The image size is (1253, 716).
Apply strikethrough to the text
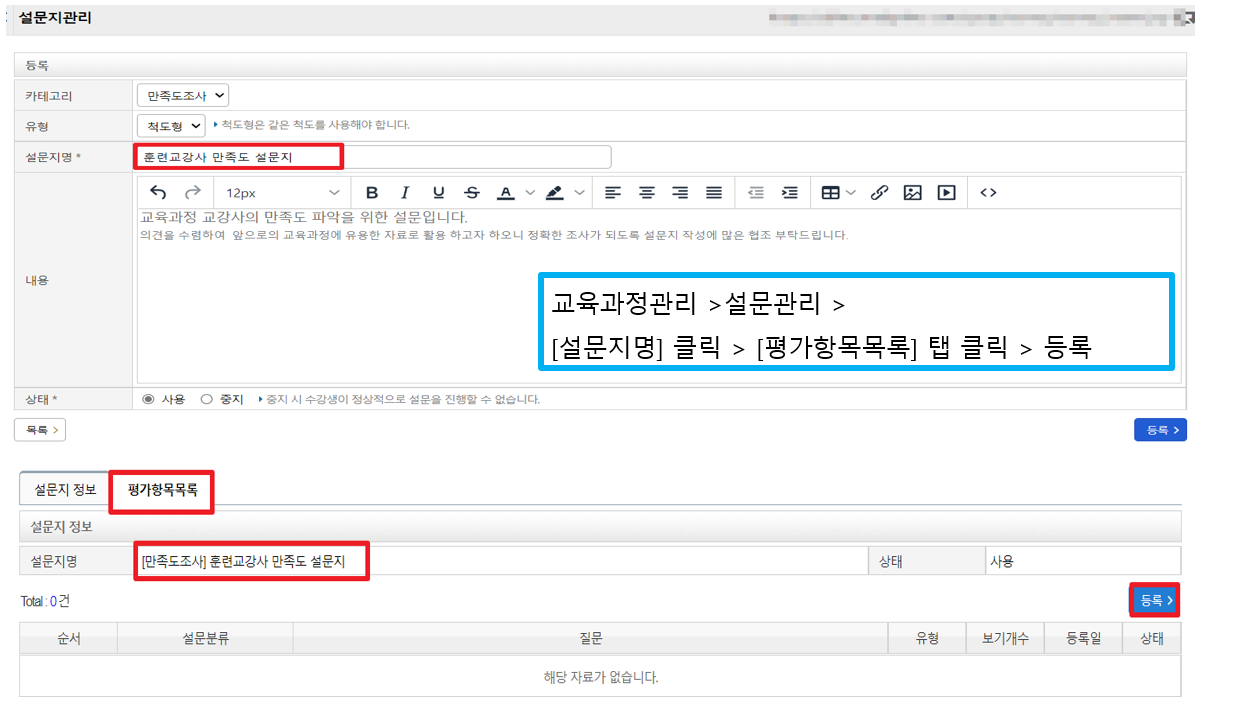(472, 193)
